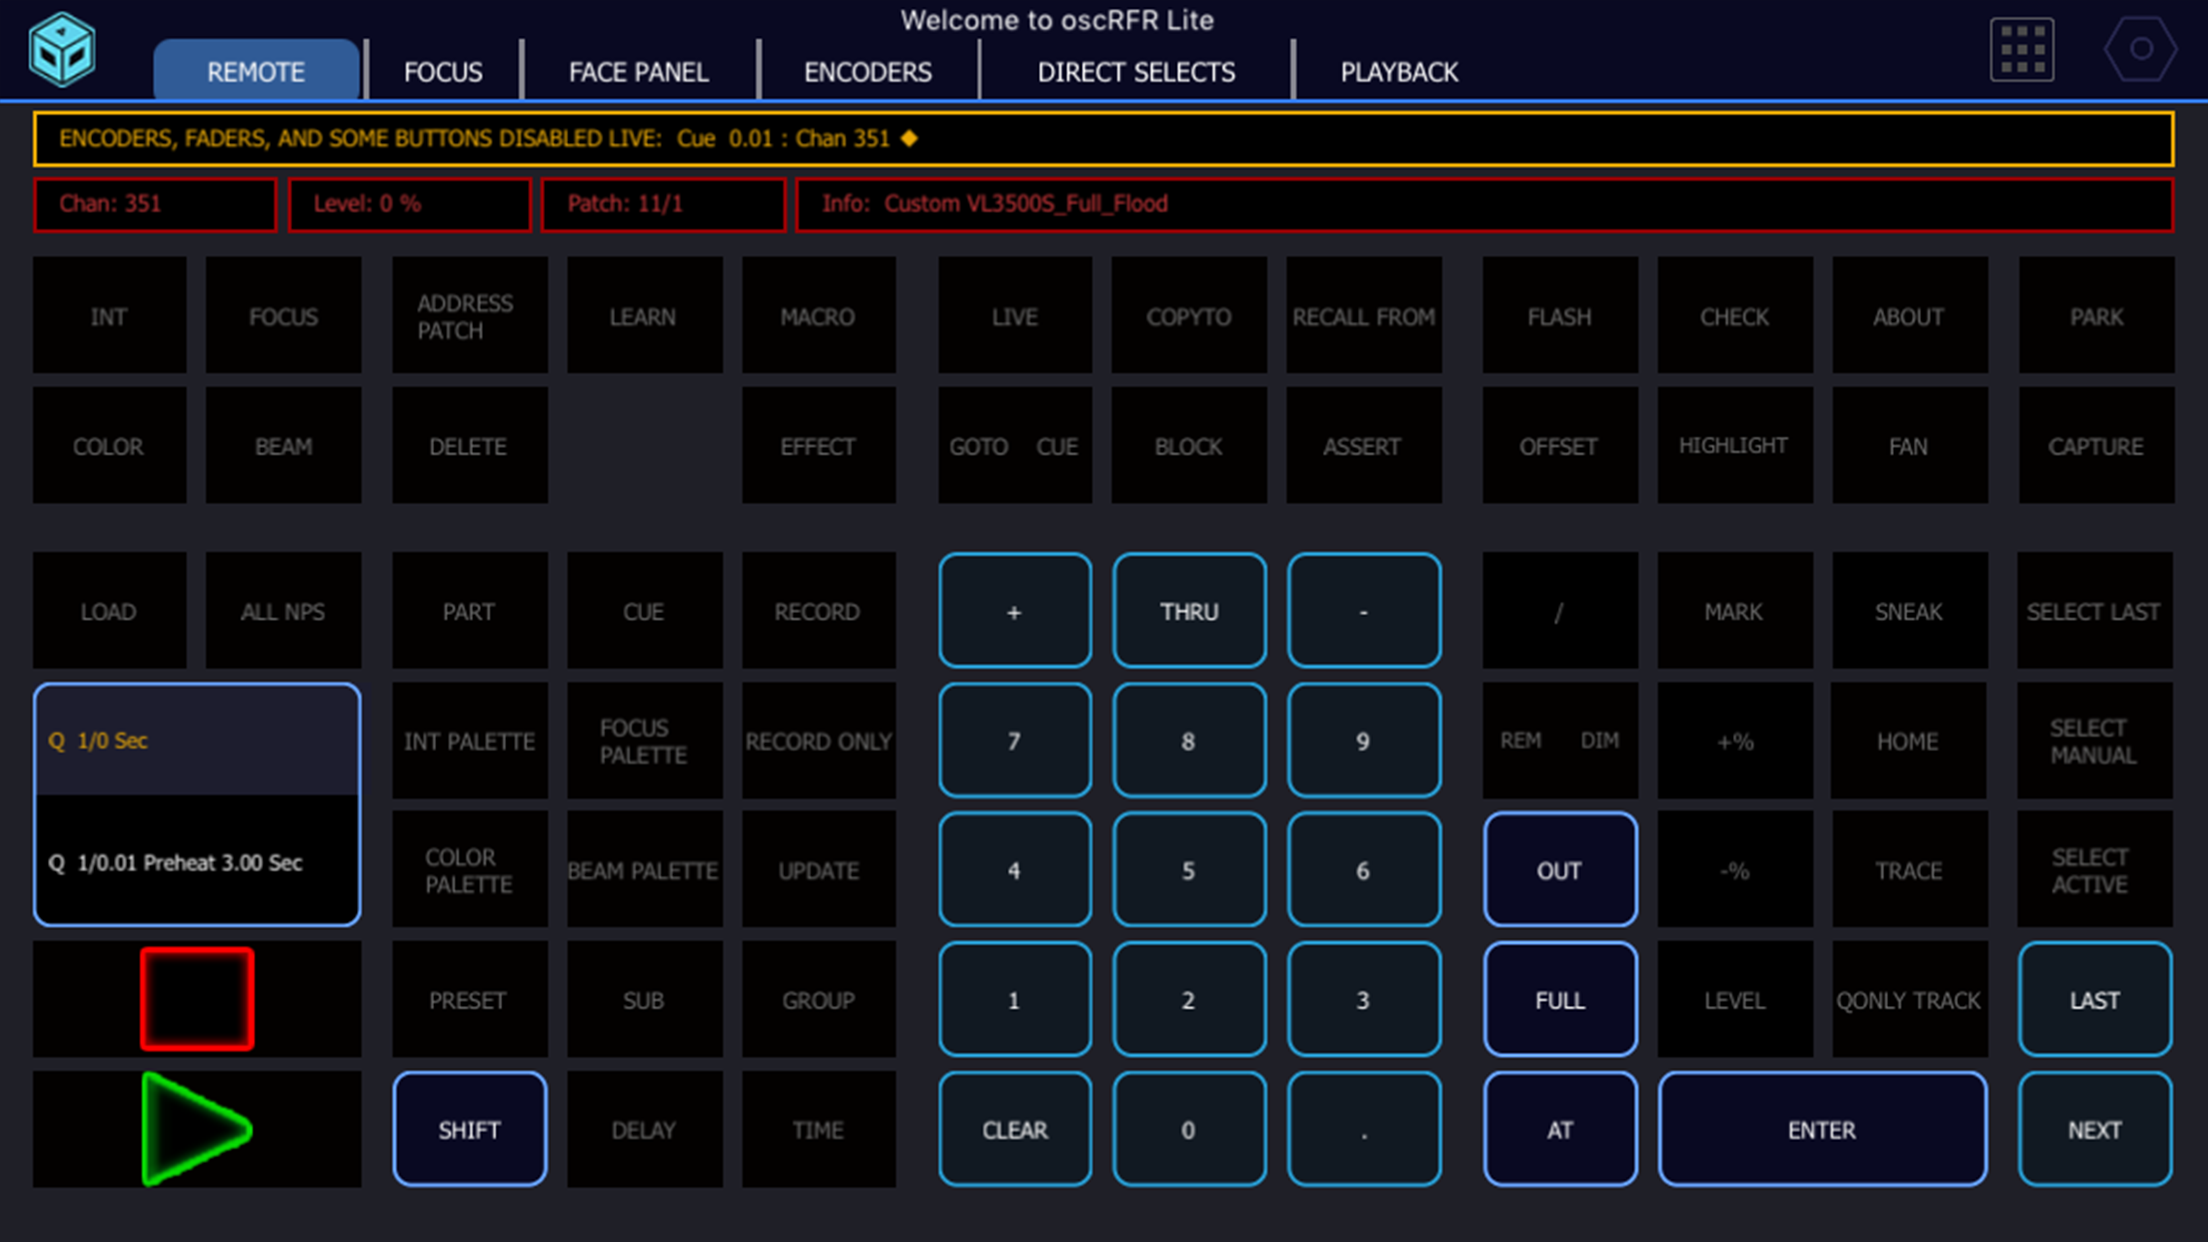Toggle the BLOCK button
Screen dimensions: 2208x1242
click(1188, 446)
